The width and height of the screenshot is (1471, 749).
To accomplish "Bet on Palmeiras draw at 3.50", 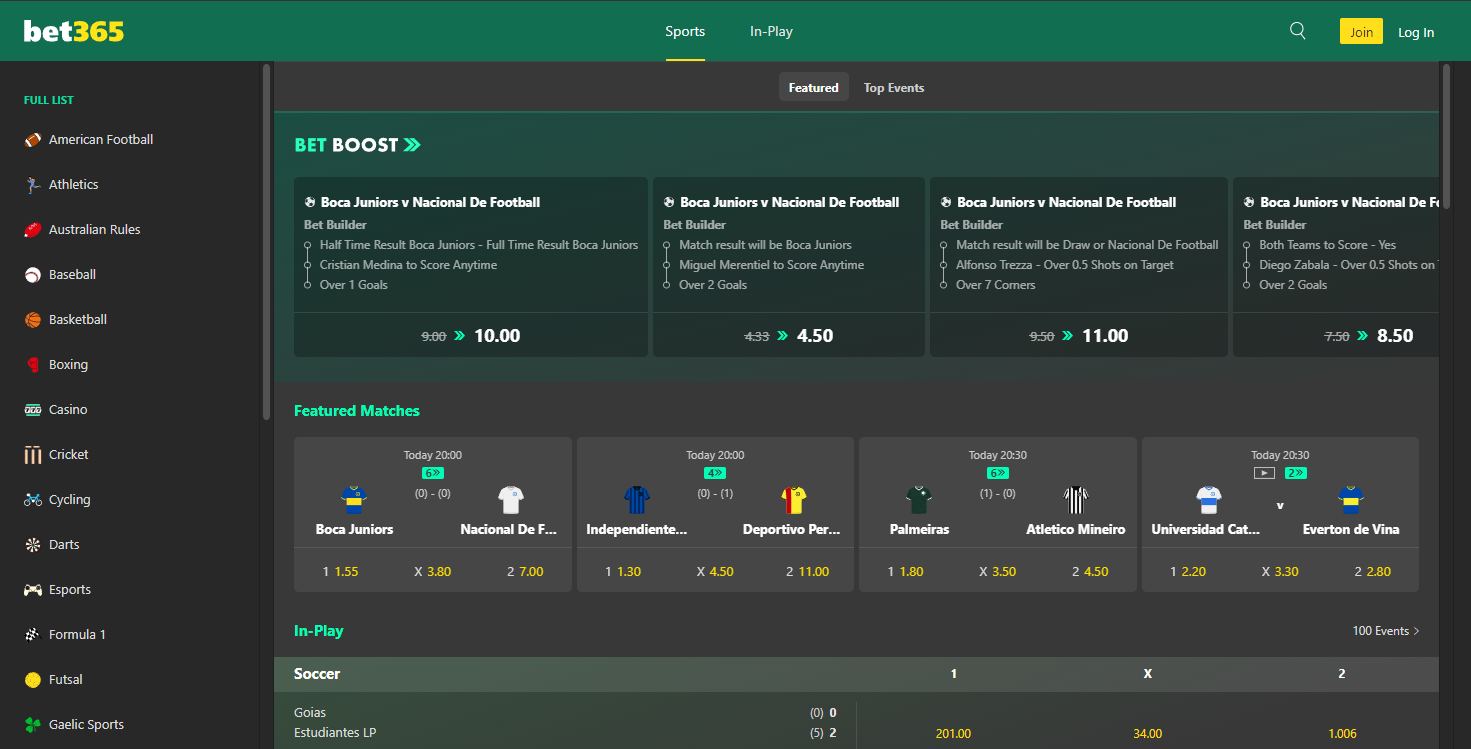I will click(x=998, y=572).
